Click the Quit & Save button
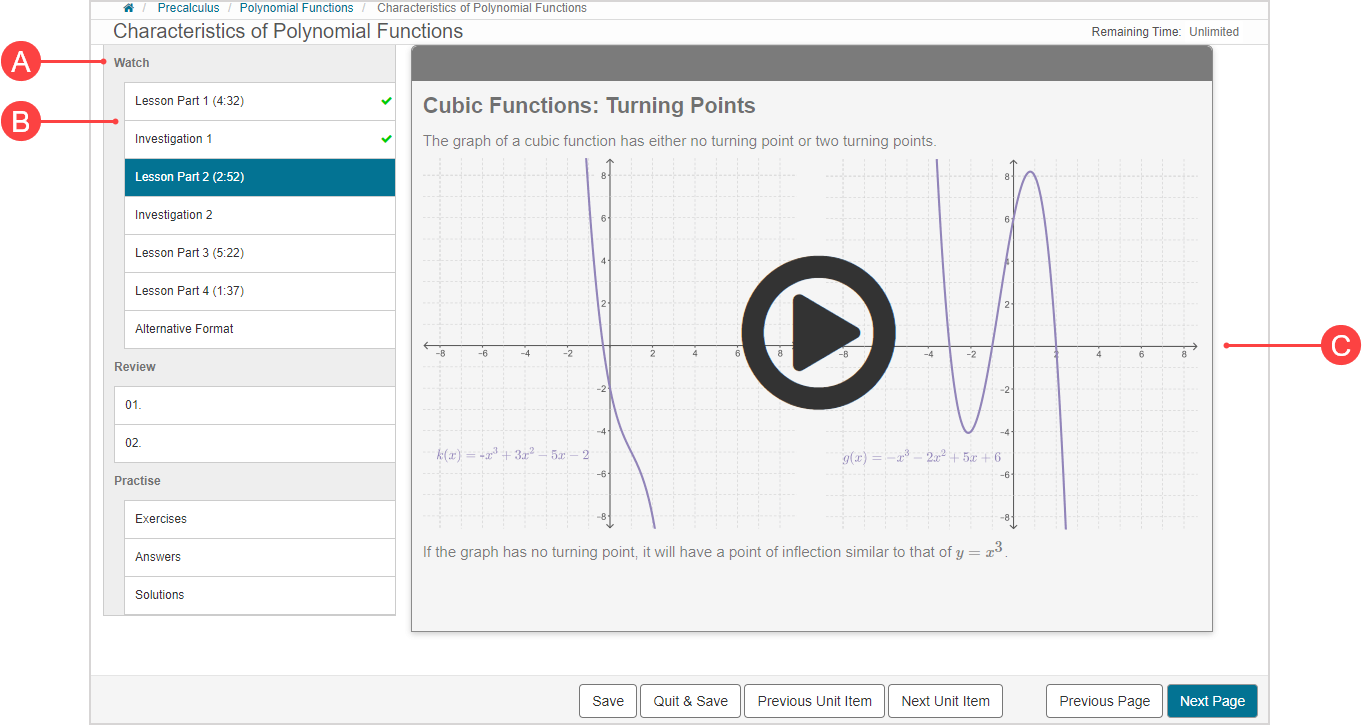1362x725 pixels. click(690, 701)
